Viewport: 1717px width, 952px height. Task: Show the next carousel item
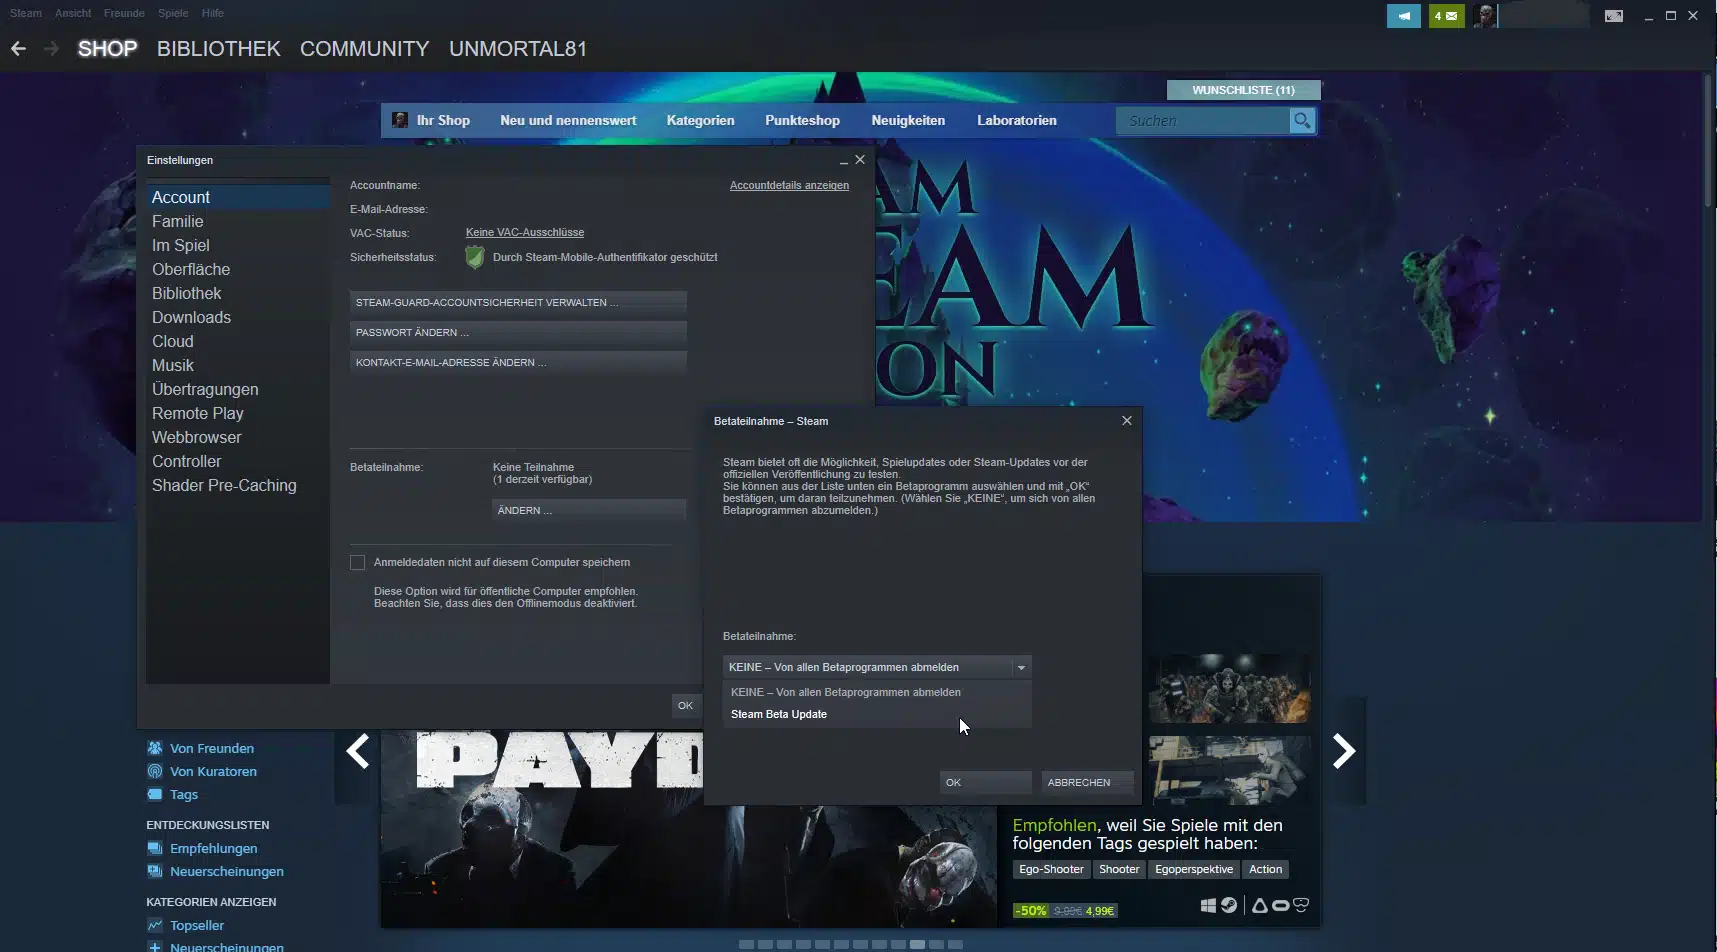point(1344,751)
